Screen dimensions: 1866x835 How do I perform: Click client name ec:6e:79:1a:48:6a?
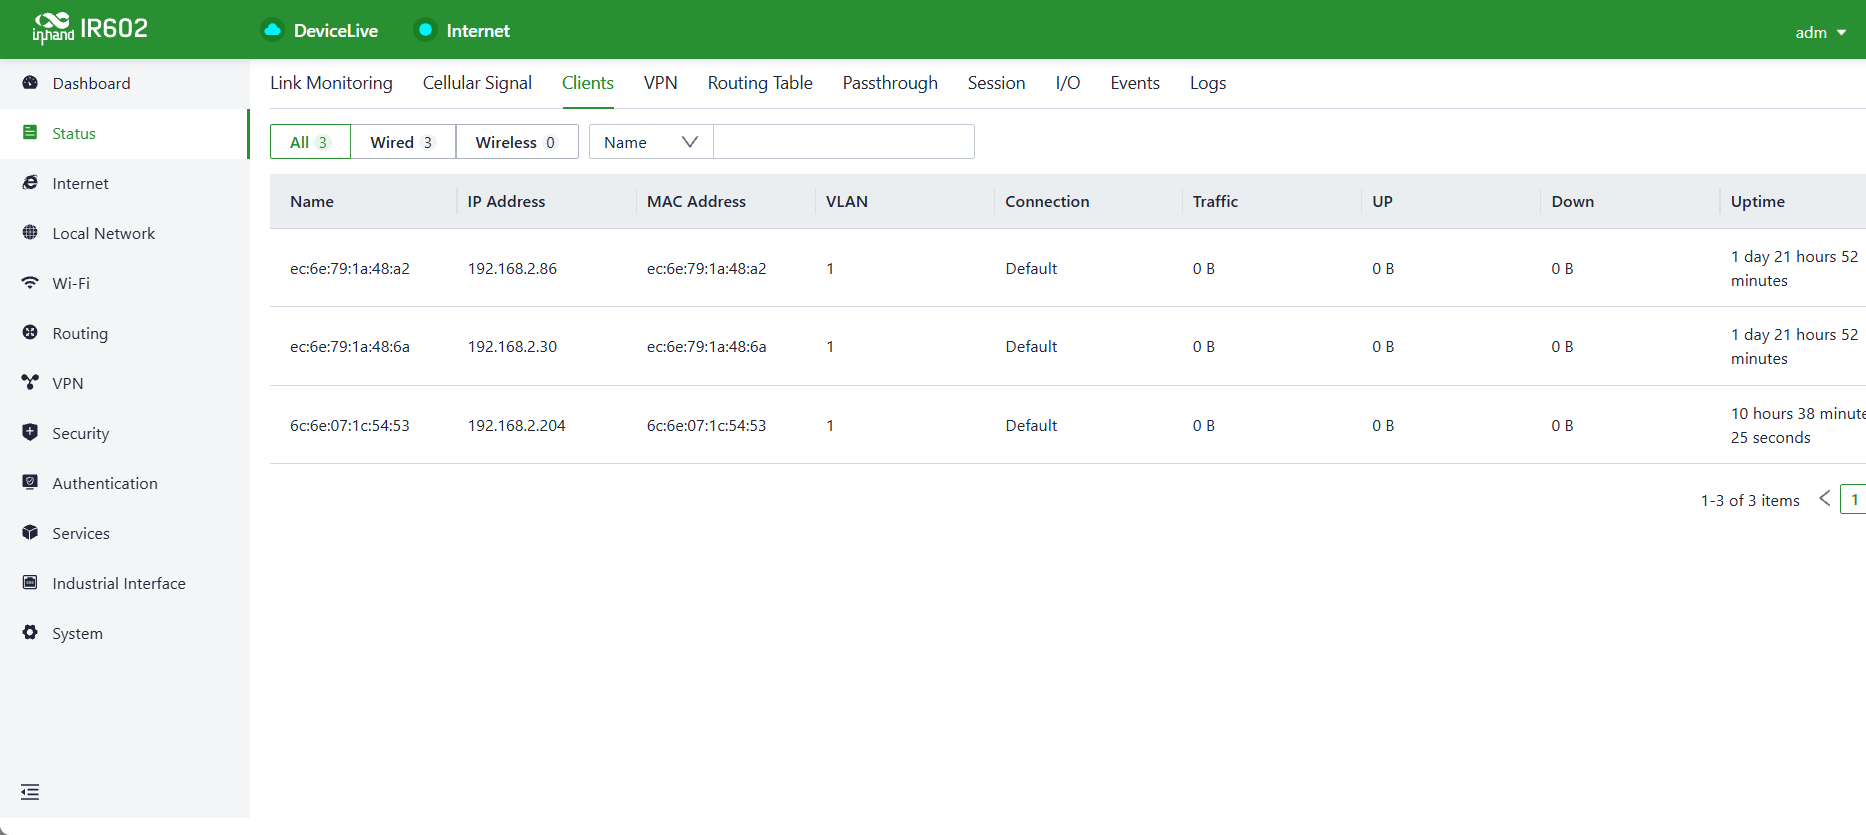(350, 346)
